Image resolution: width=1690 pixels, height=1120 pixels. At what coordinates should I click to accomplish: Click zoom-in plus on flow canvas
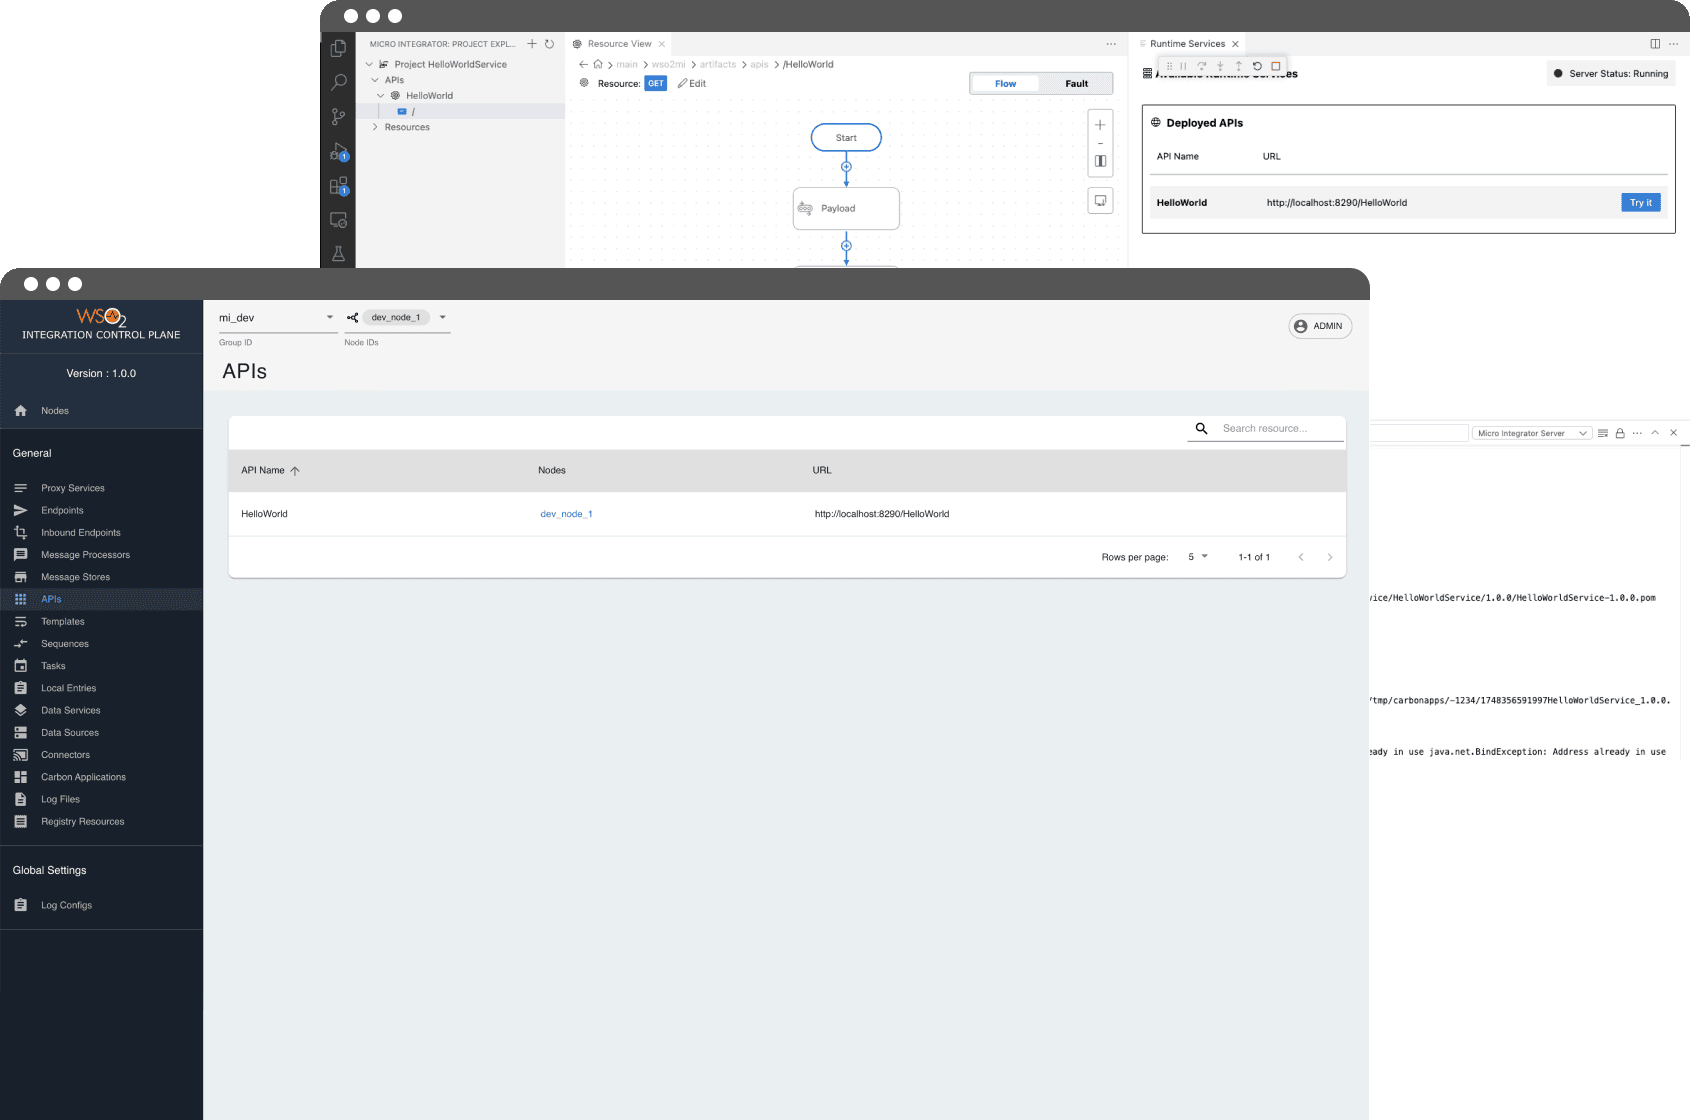(1100, 125)
